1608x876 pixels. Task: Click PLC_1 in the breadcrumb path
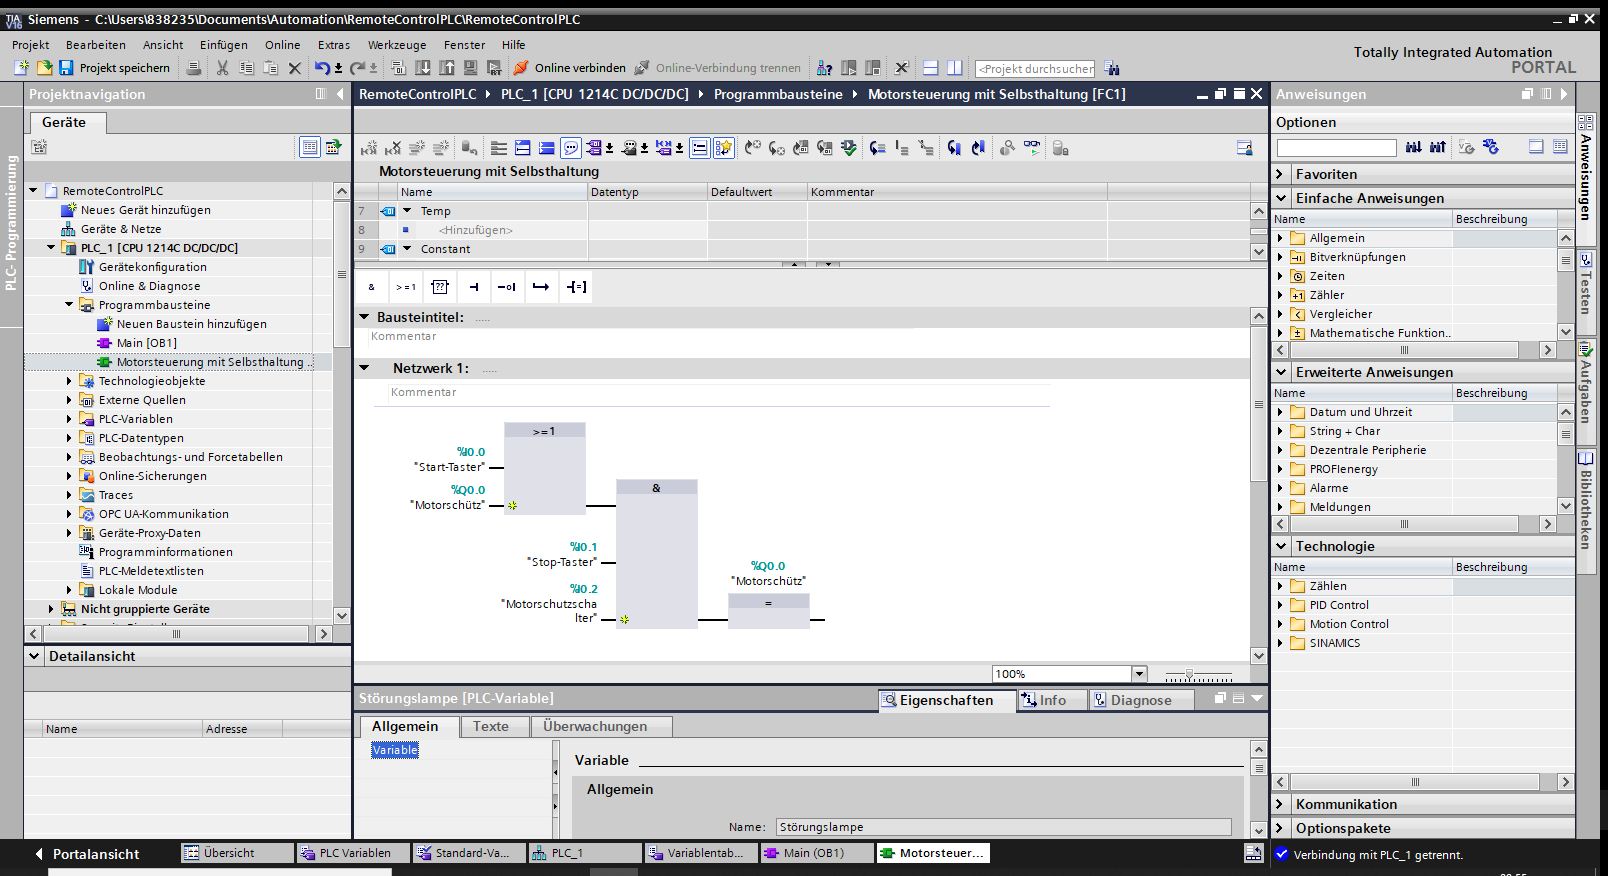coord(595,94)
